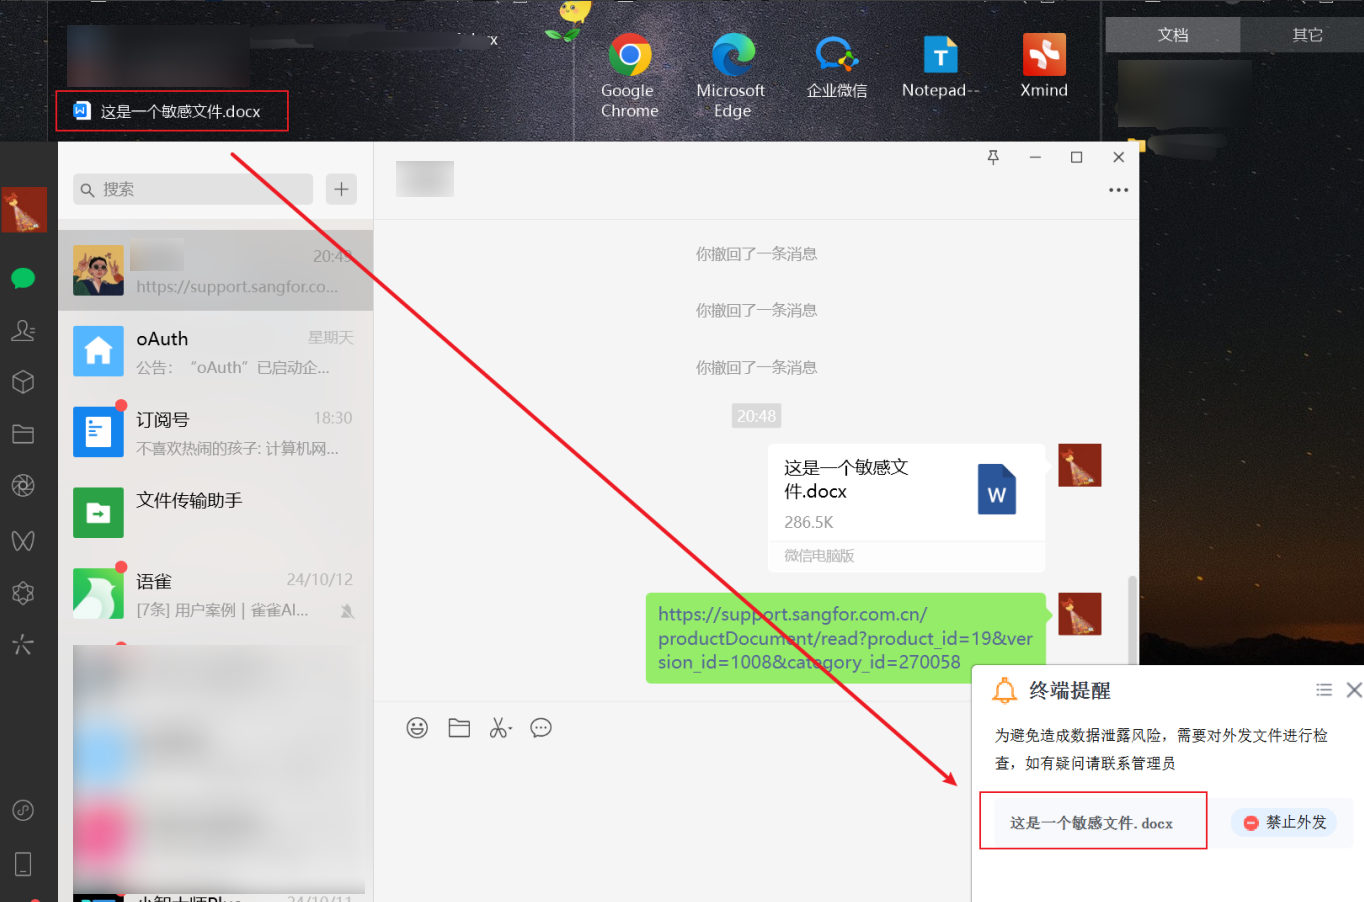Screen dimensions: 1364x902
Task: Click the 禁止外发 button
Action: pos(1285,822)
